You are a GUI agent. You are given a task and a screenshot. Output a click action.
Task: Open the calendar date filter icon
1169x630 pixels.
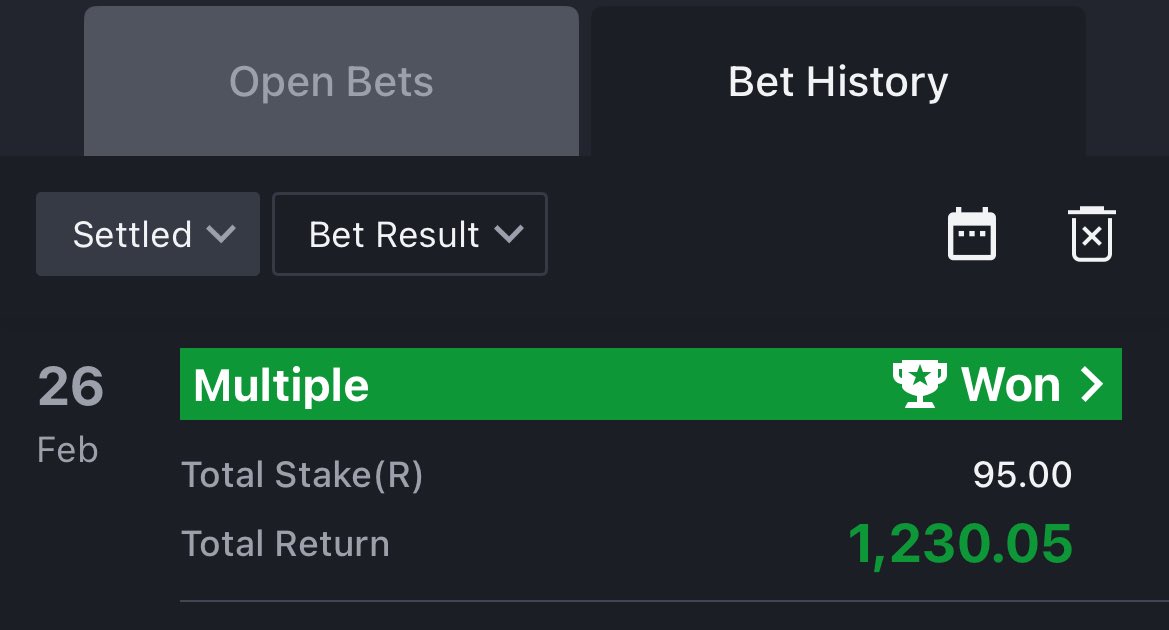(971, 234)
